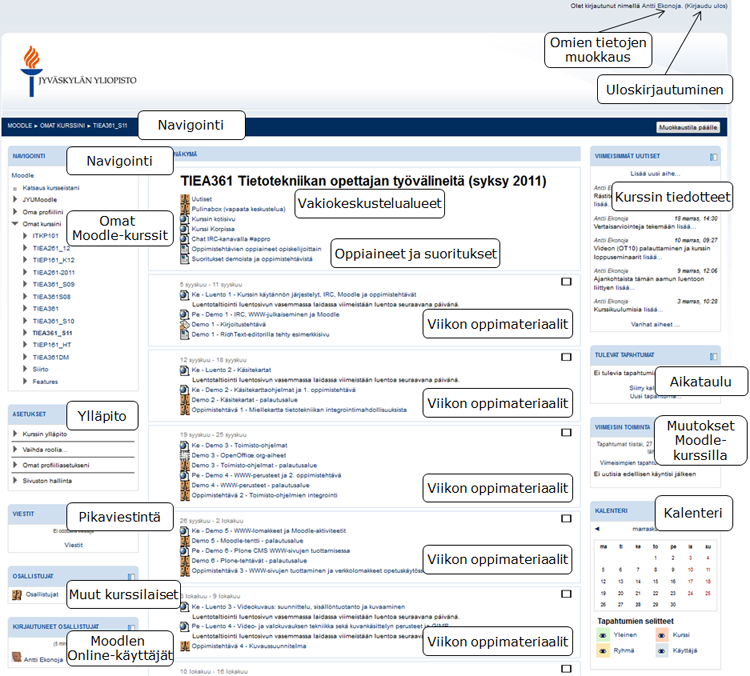Image resolution: width=750 pixels, height=676 pixels.
Task: Click the icon beside Demo 2 - Käsitekartat - palautusalue
Action: click(185, 399)
